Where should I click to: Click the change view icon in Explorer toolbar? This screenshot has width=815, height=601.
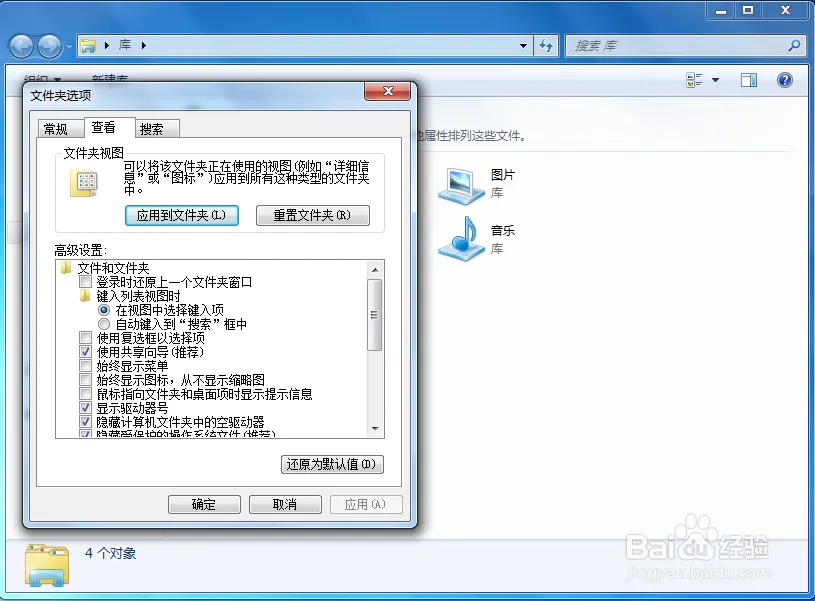coord(694,80)
